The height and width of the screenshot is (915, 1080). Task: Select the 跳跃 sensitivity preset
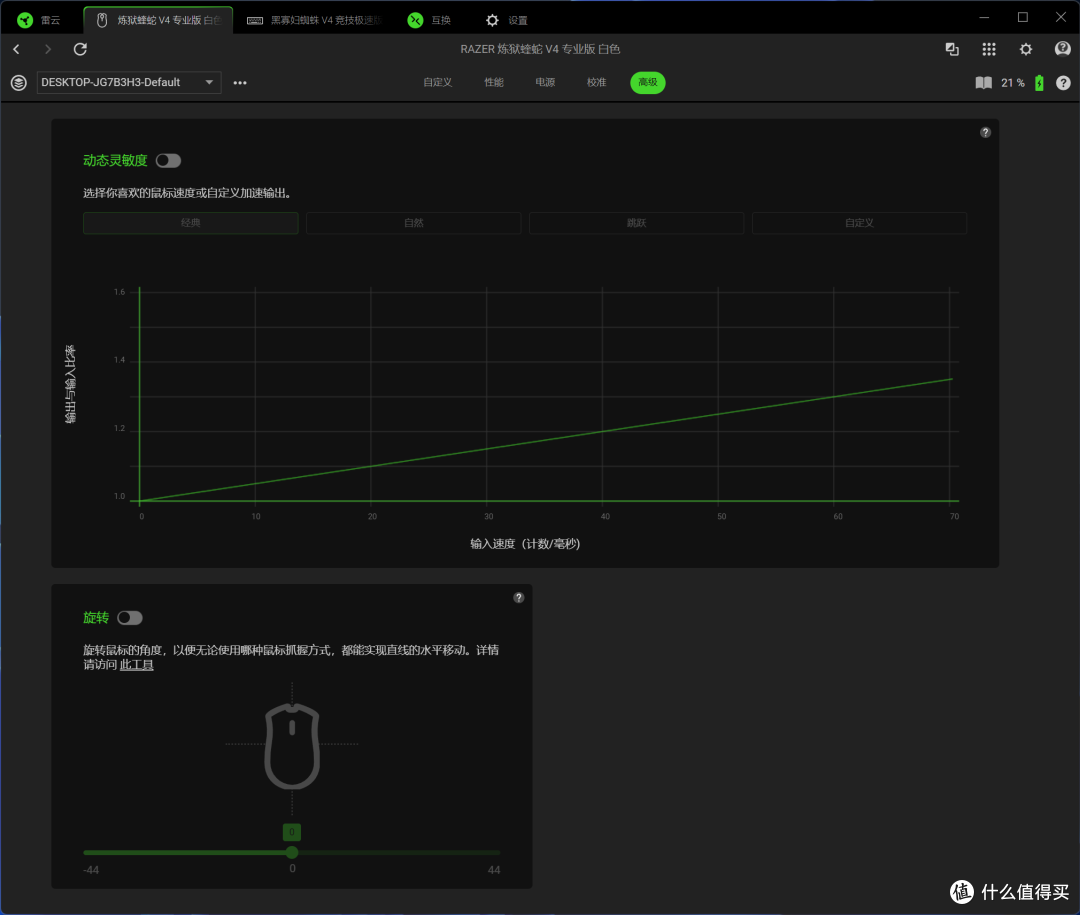tap(636, 223)
